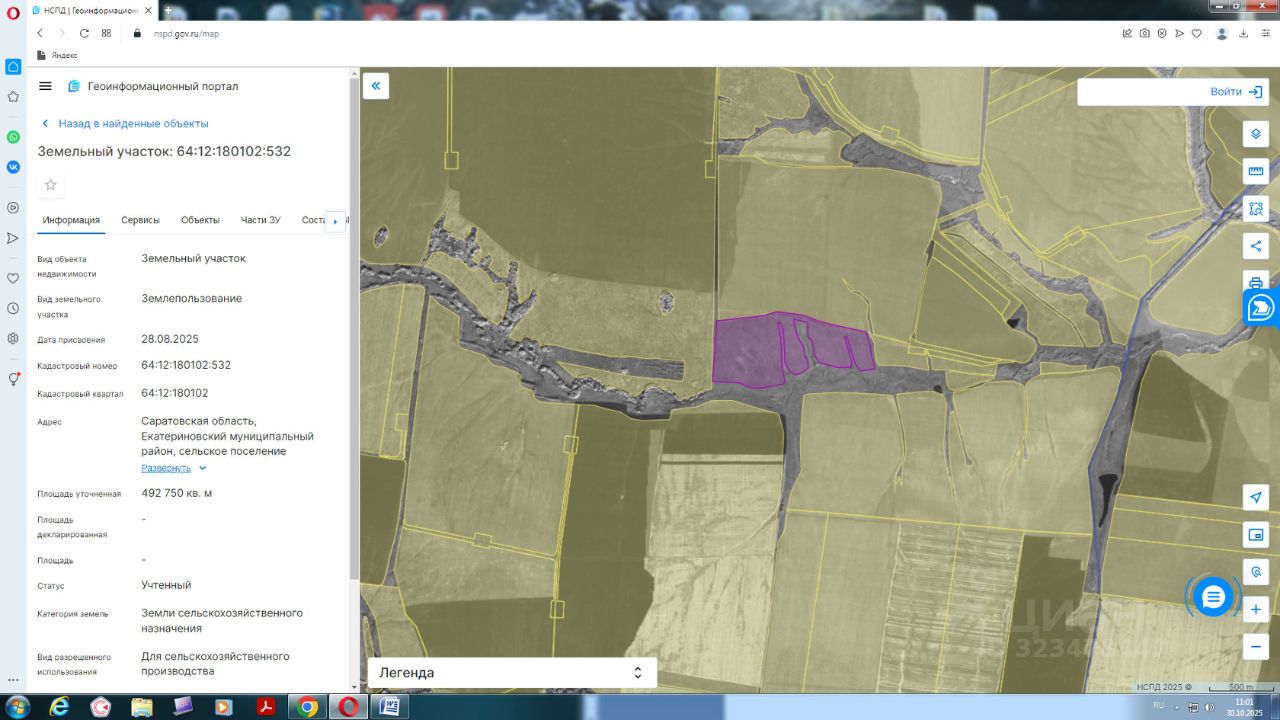Open the Яндекс bookmark

pyautogui.click(x=57, y=55)
